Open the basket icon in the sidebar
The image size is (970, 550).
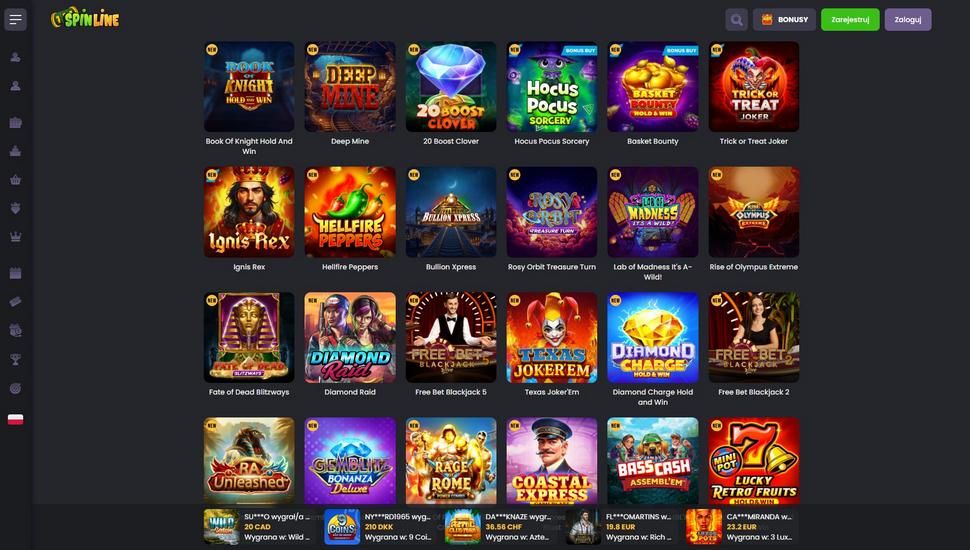click(x=15, y=179)
